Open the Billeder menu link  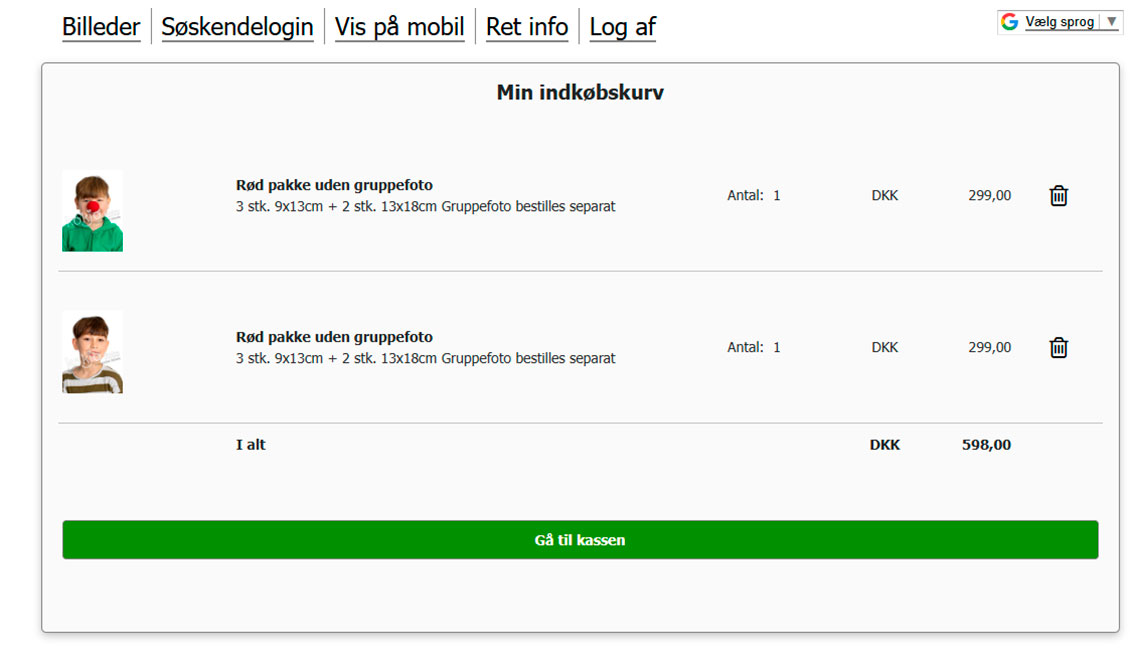pos(101,27)
